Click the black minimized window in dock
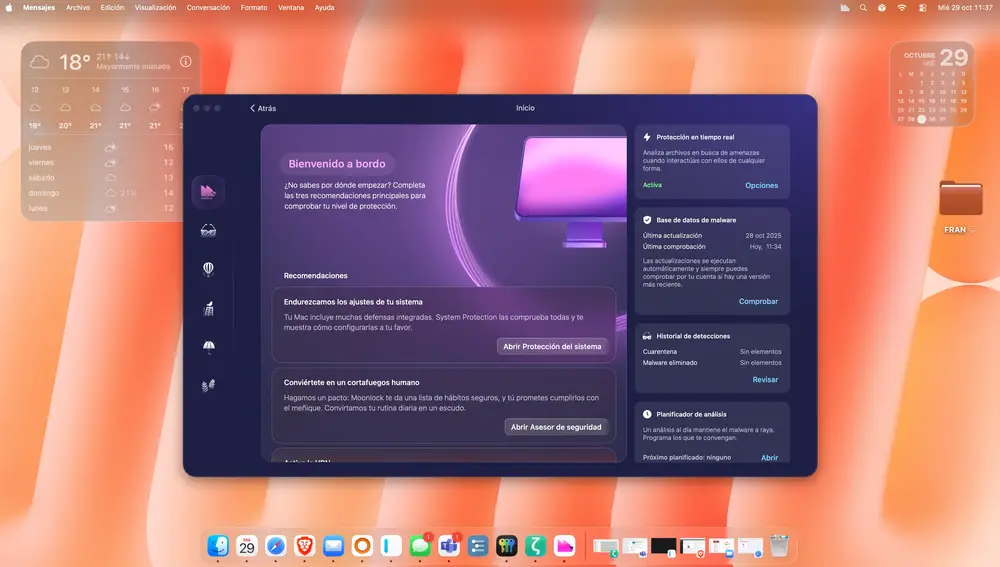This screenshot has width=1000, height=567. pyautogui.click(x=663, y=547)
